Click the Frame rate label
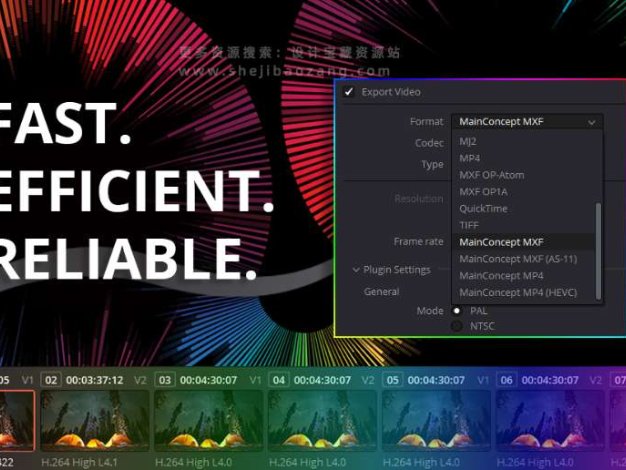This screenshot has width=626, height=470. [x=418, y=242]
